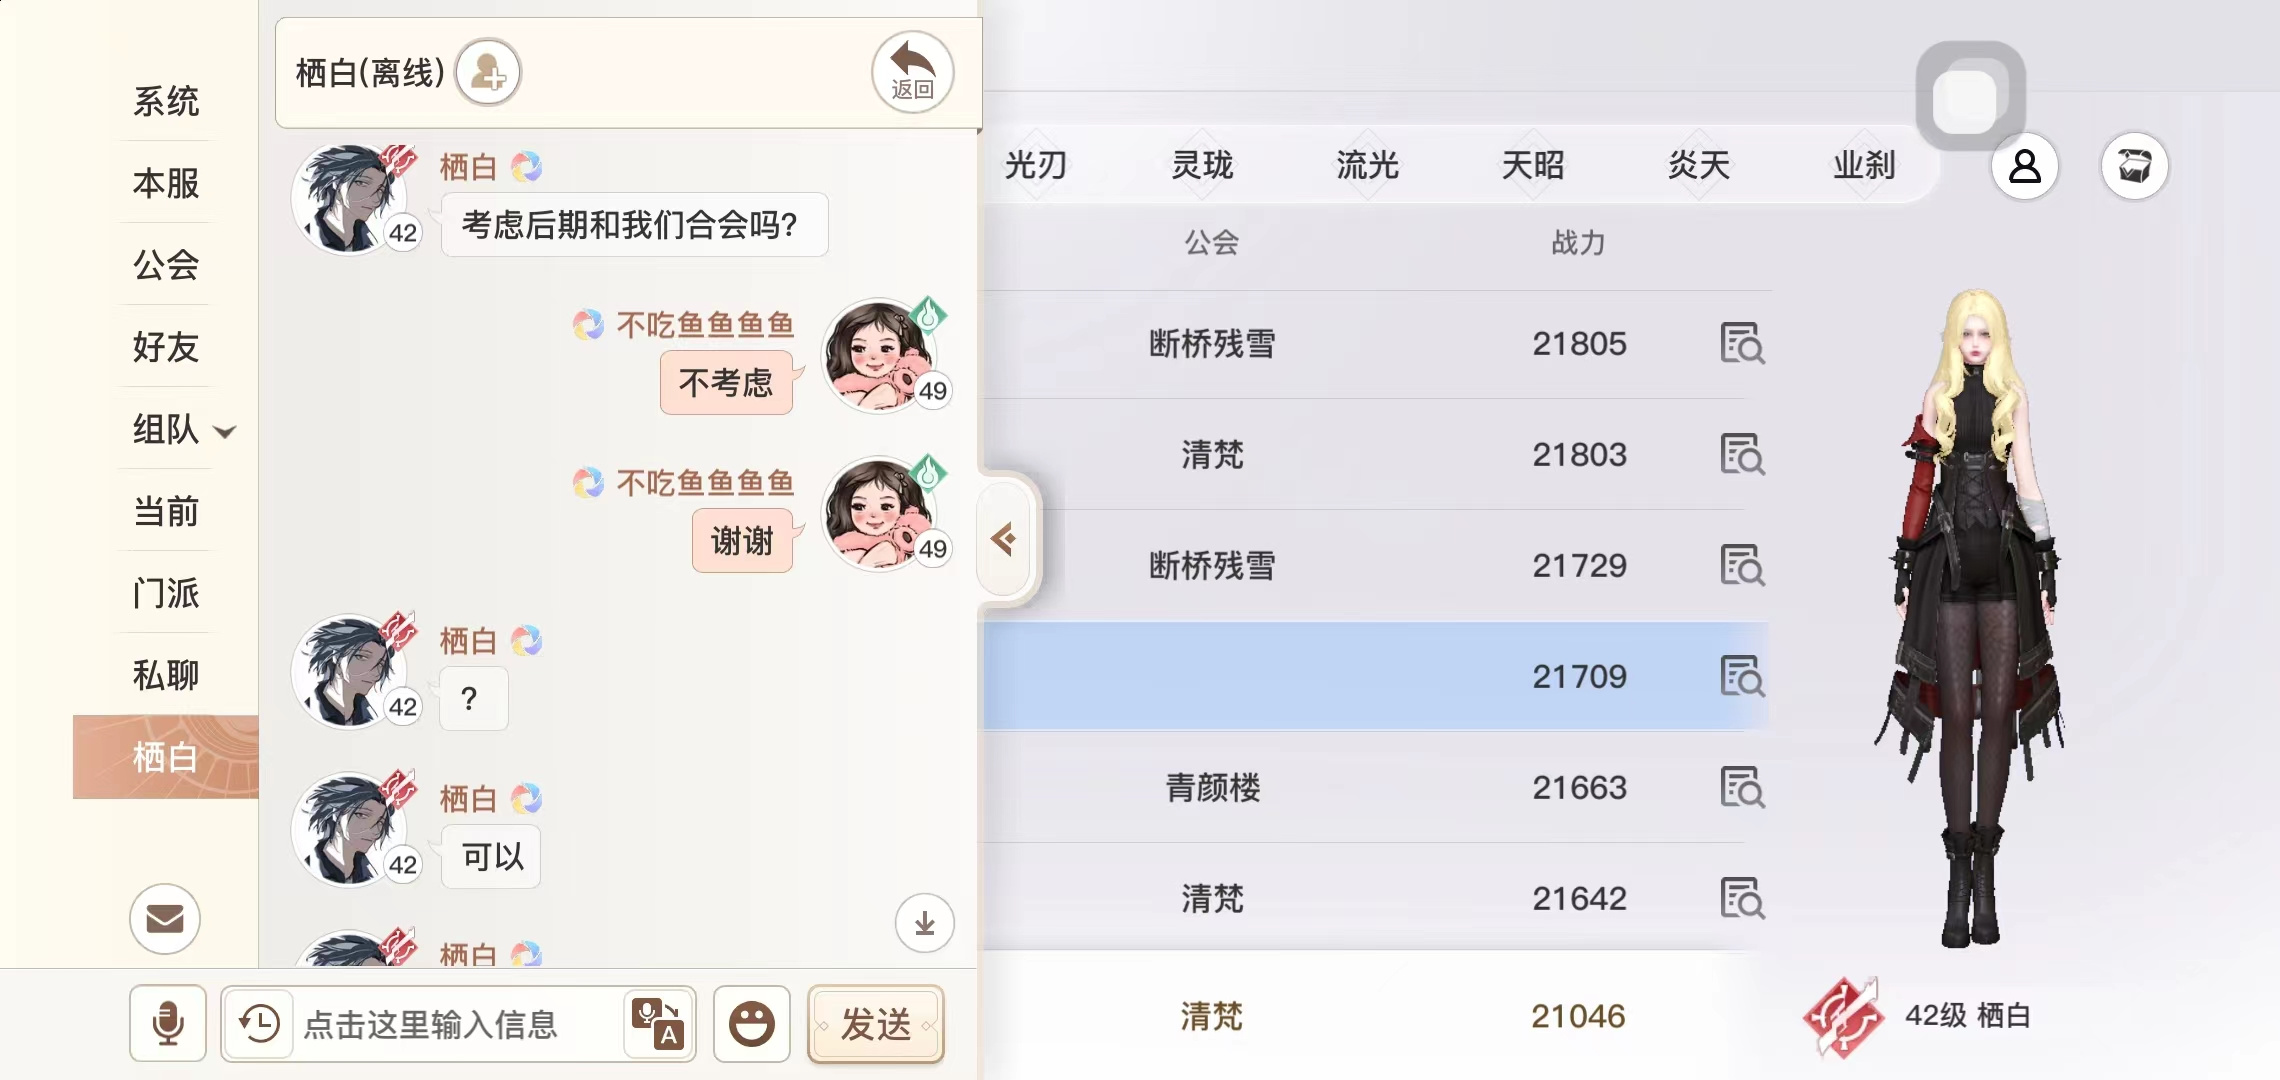
Task: Start voice input with microphone icon
Action: (168, 1023)
